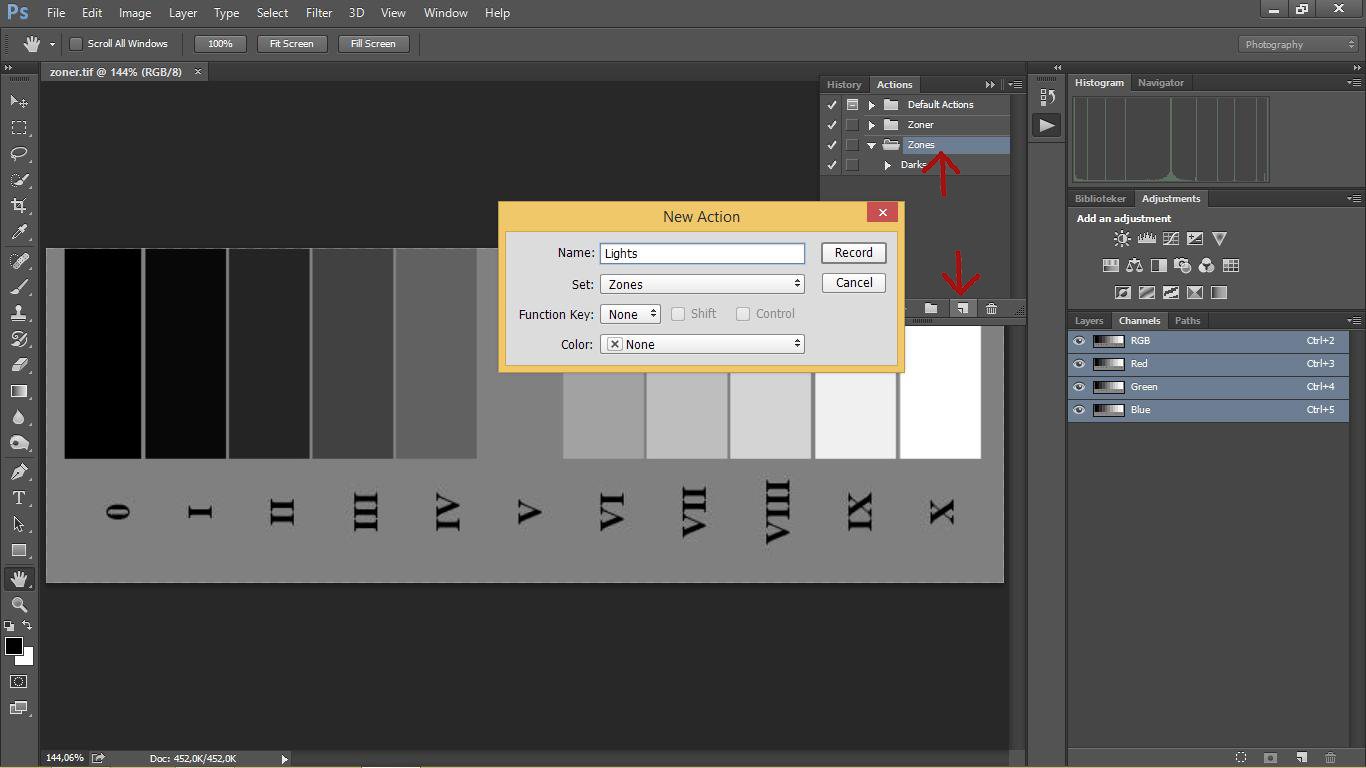1366x768 pixels.
Task: Toggle the Default Actions checkmark
Action: click(831, 105)
